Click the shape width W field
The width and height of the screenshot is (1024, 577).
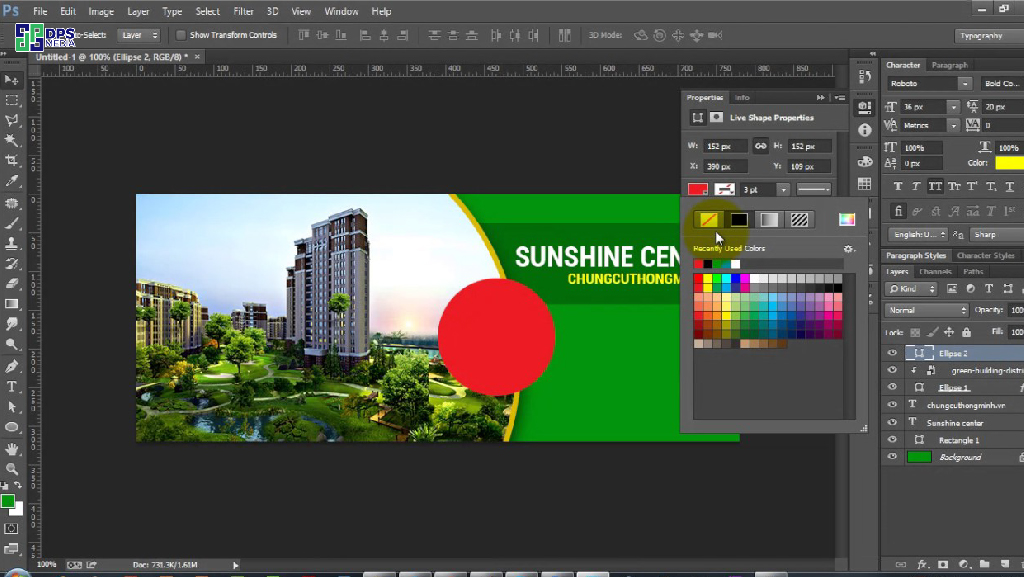pyautogui.click(x=725, y=146)
